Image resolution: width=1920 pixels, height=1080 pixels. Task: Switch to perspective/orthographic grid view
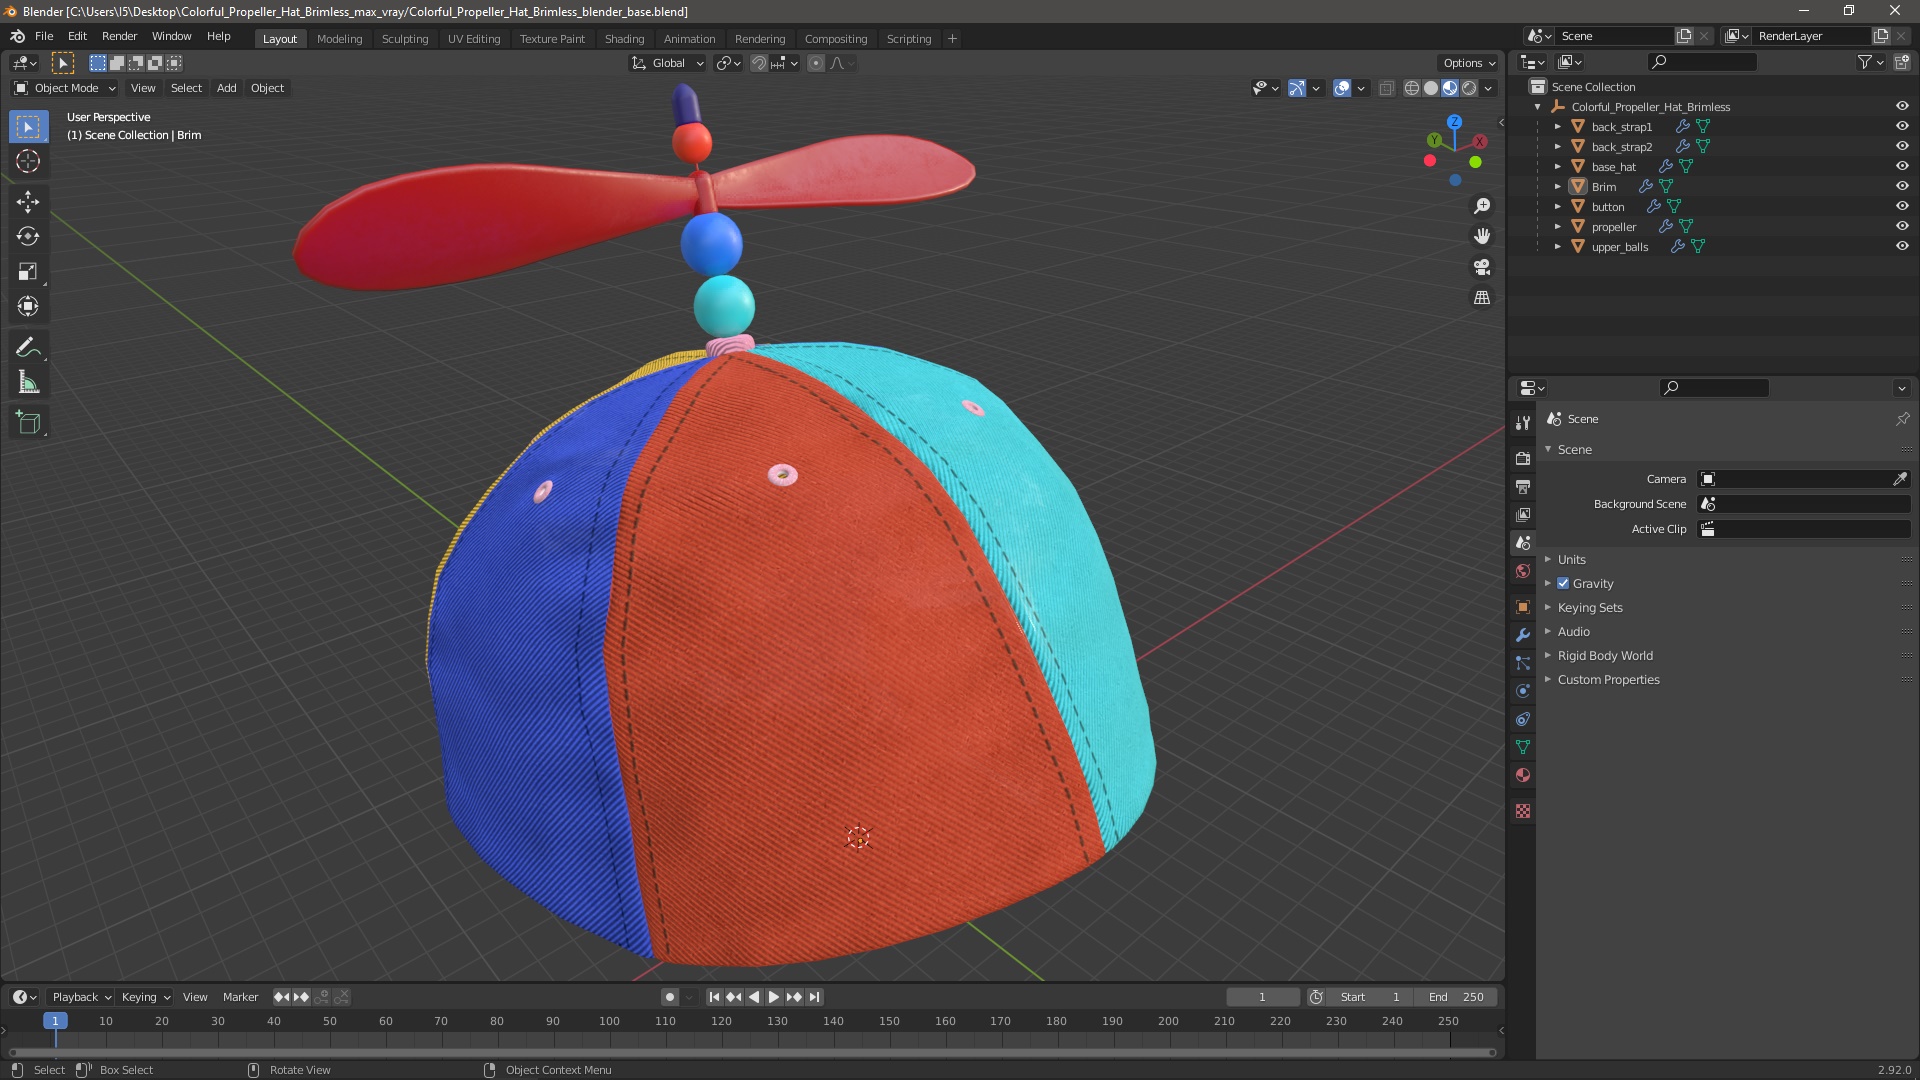(x=1482, y=298)
